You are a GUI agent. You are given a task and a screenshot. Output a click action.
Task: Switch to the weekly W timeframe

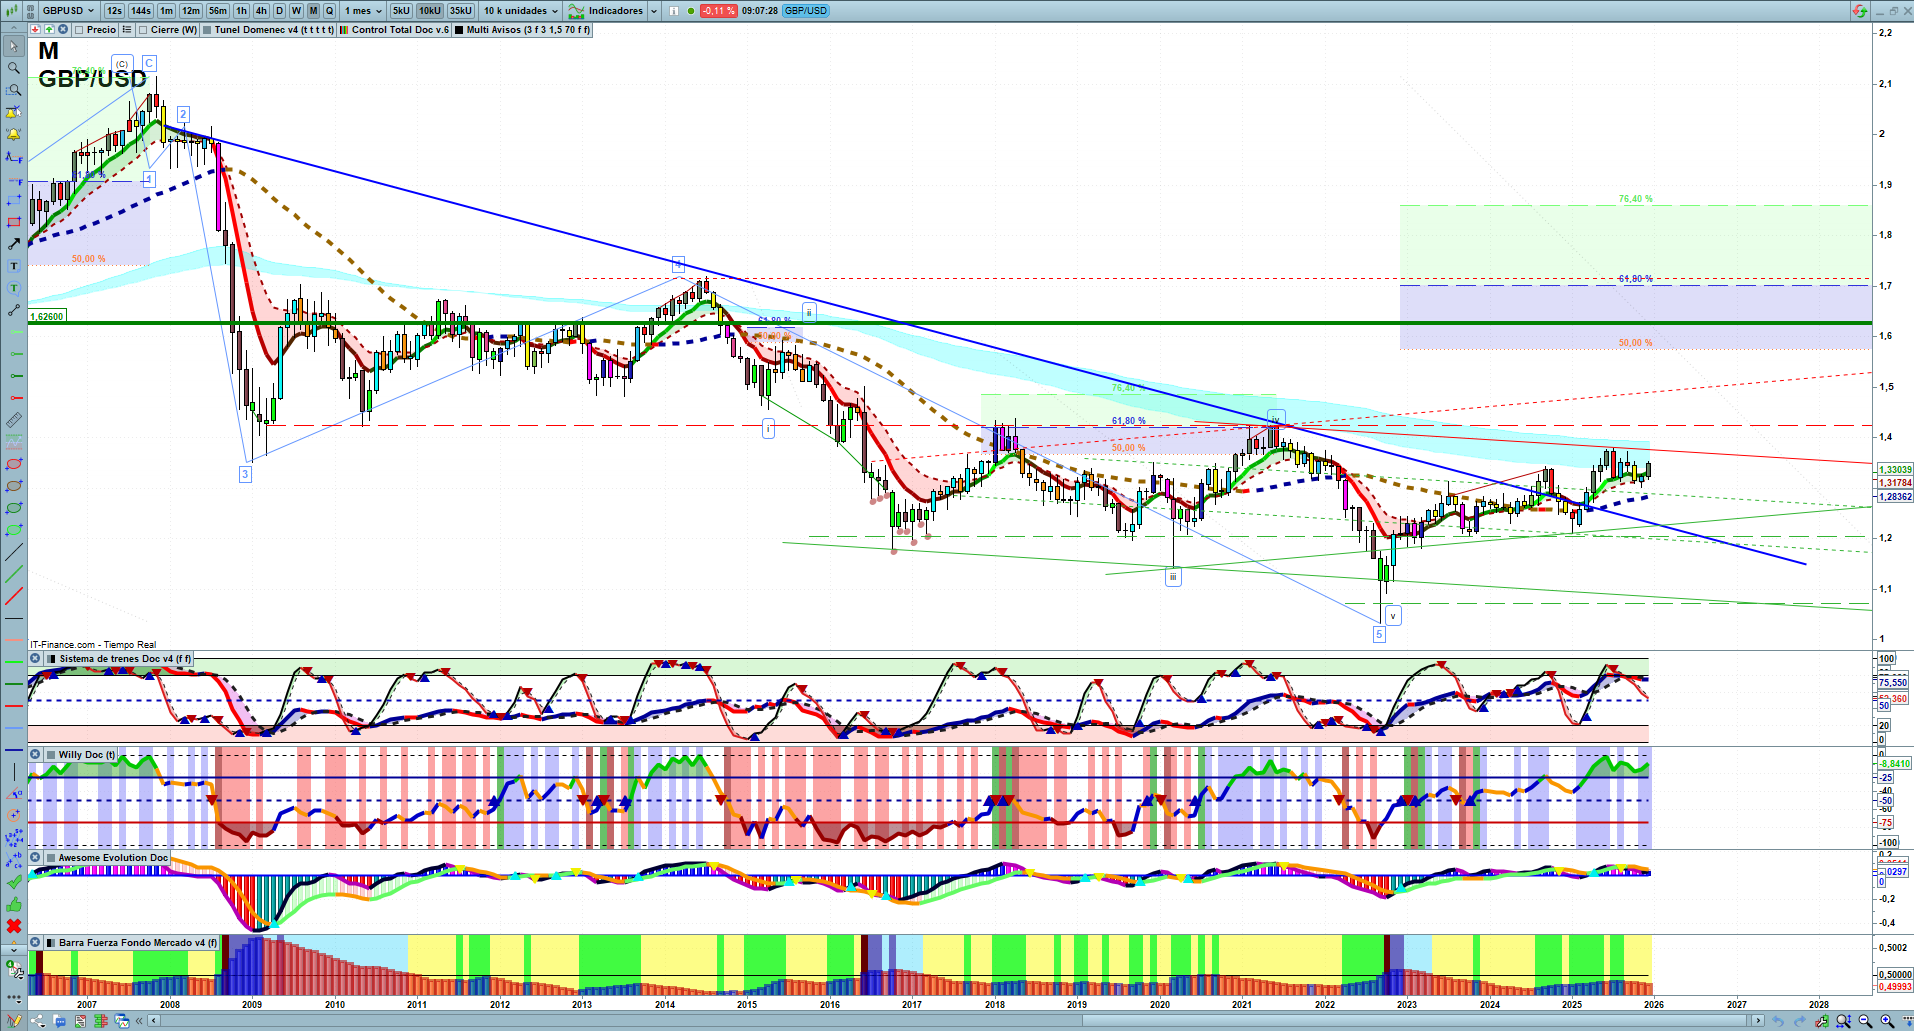(x=296, y=11)
